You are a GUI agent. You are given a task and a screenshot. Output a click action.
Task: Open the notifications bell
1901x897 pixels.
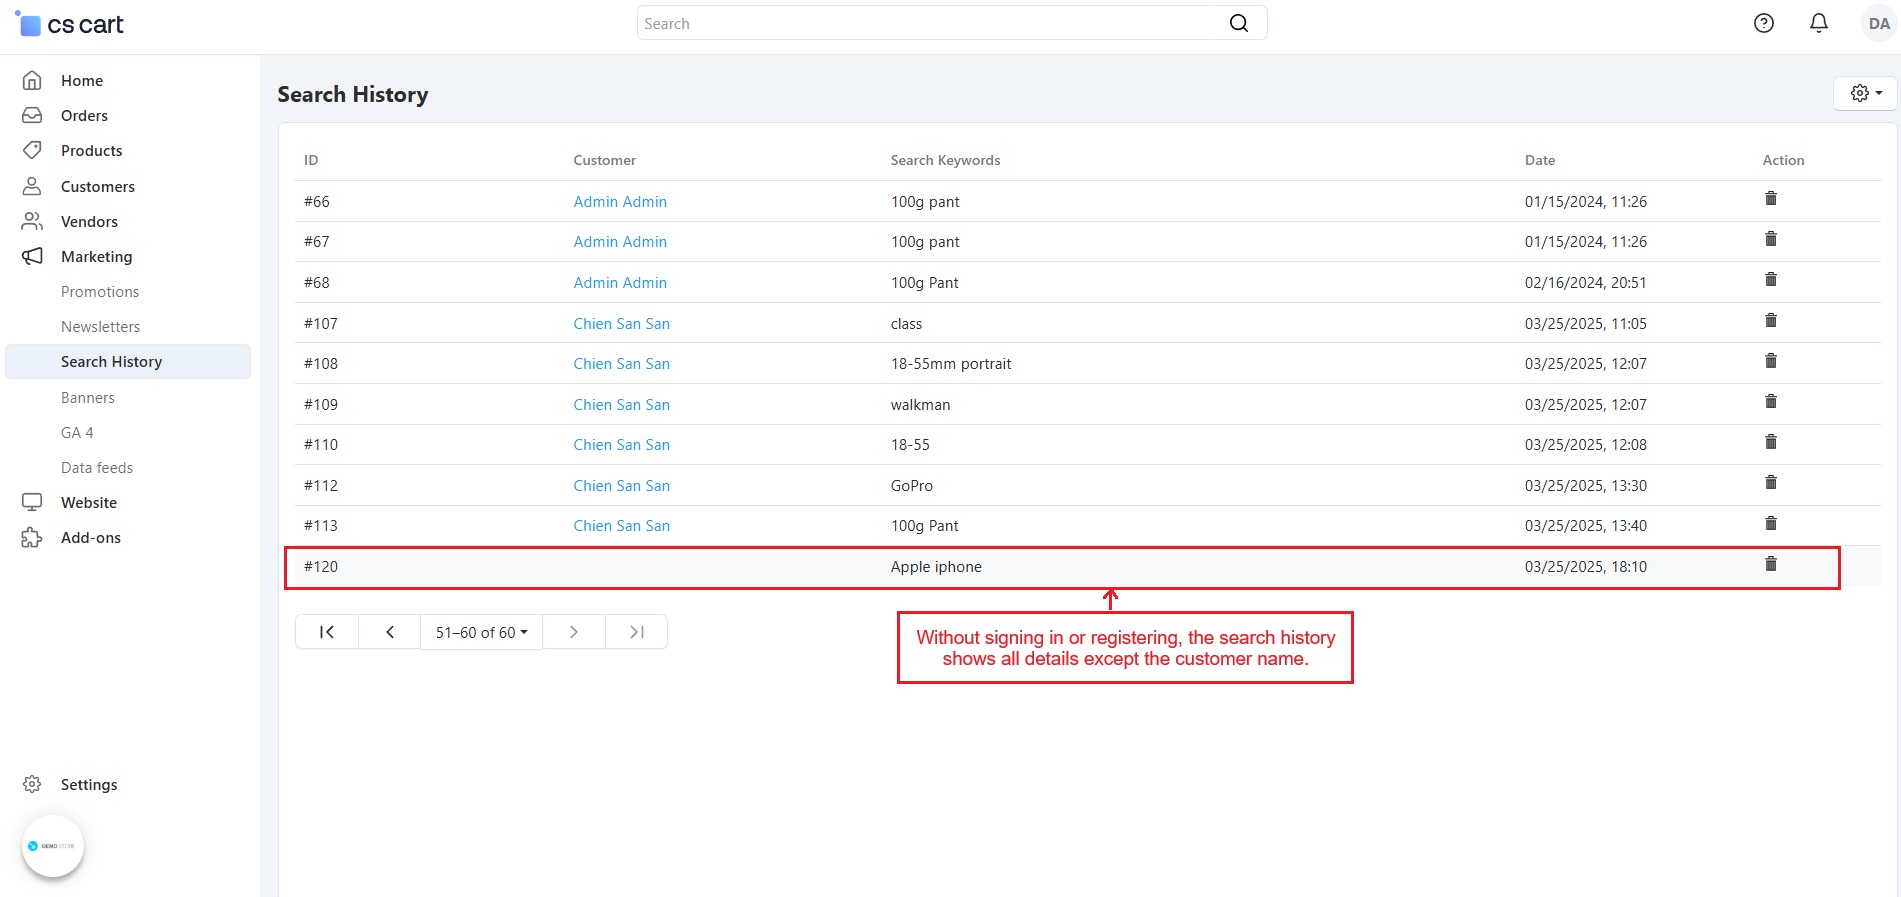pyautogui.click(x=1818, y=23)
